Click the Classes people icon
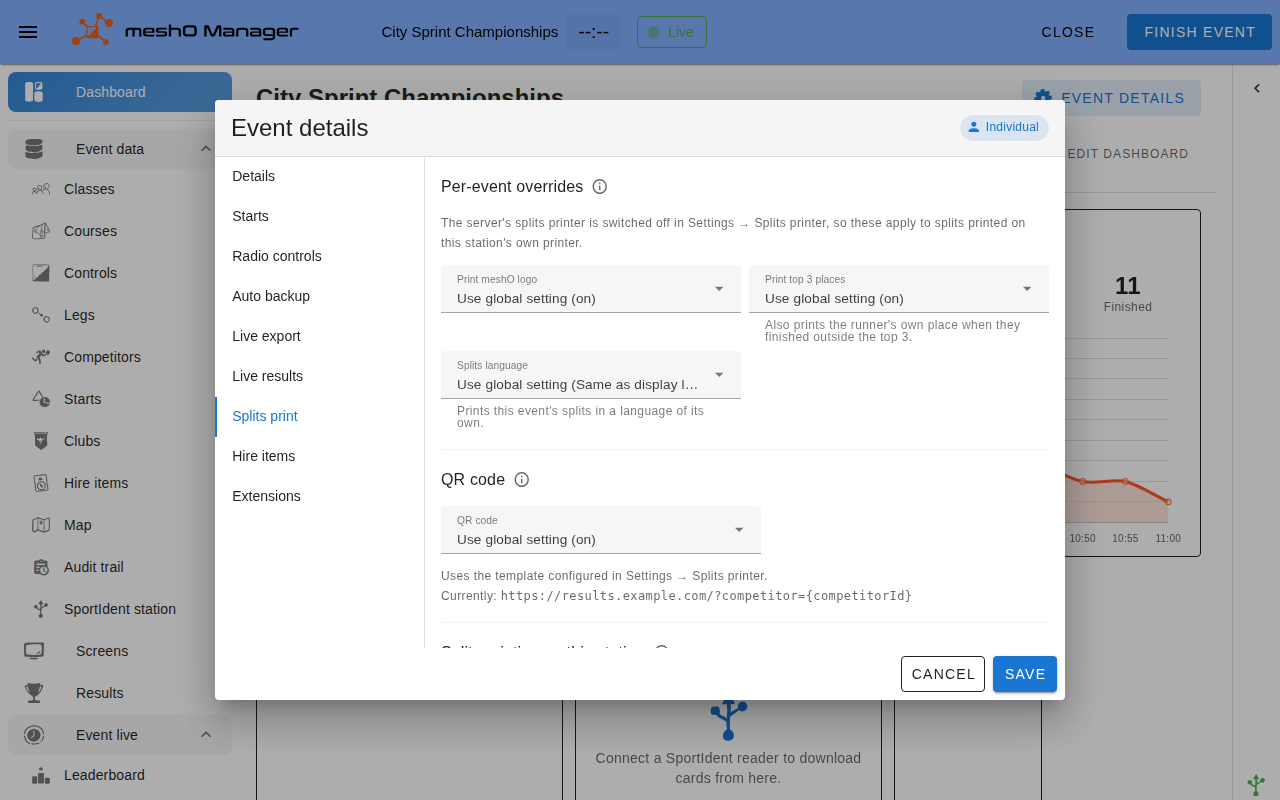Image resolution: width=1280 pixels, height=800 pixels. pyautogui.click(x=41, y=189)
